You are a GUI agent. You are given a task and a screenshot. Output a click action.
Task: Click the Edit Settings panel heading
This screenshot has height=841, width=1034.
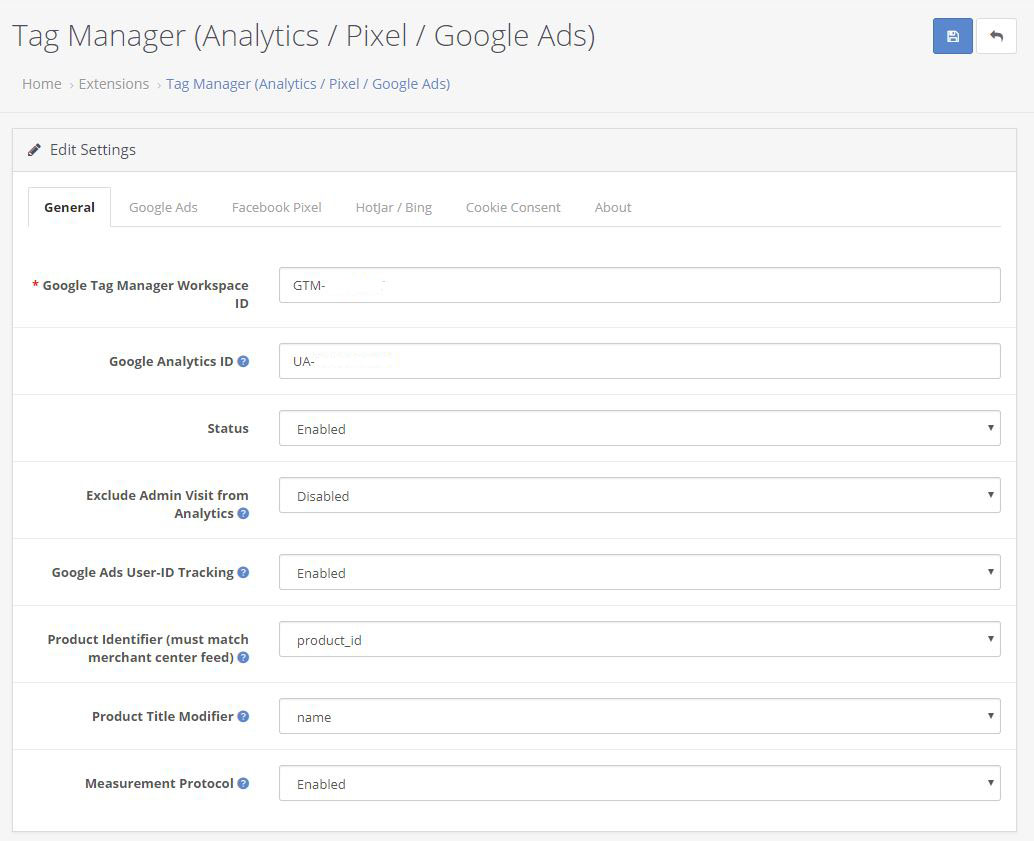pos(92,150)
